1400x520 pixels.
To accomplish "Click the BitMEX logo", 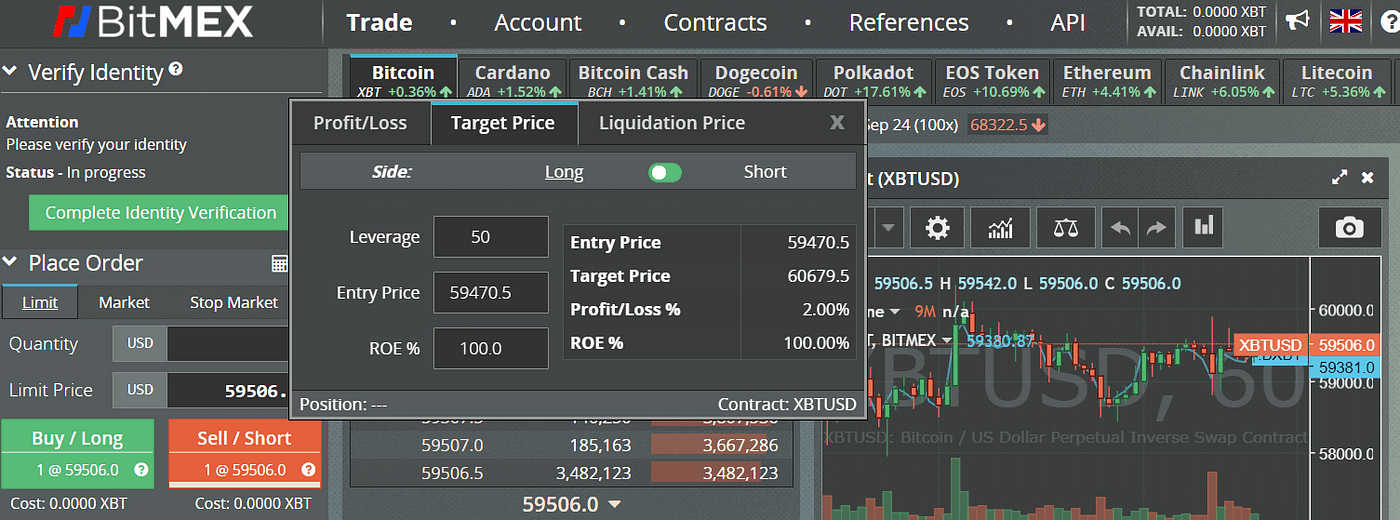I will [153, 21].
